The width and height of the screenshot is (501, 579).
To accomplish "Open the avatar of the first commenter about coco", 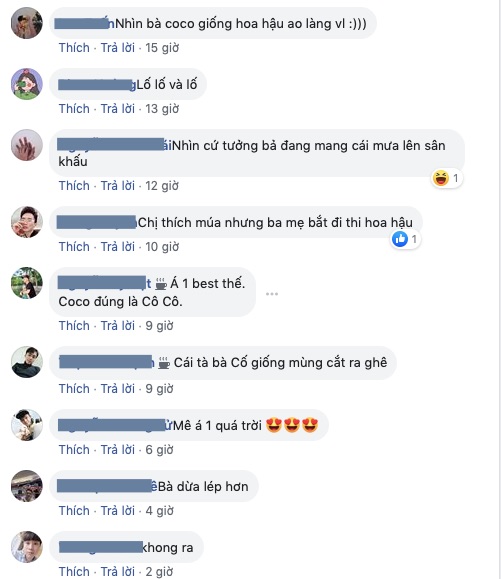I will tap(27, 23).
